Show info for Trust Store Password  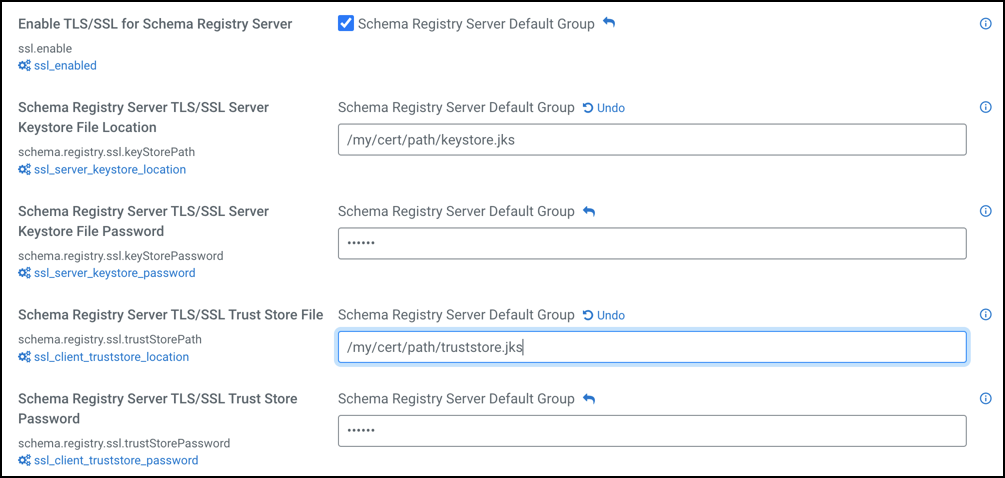point(985,399)
